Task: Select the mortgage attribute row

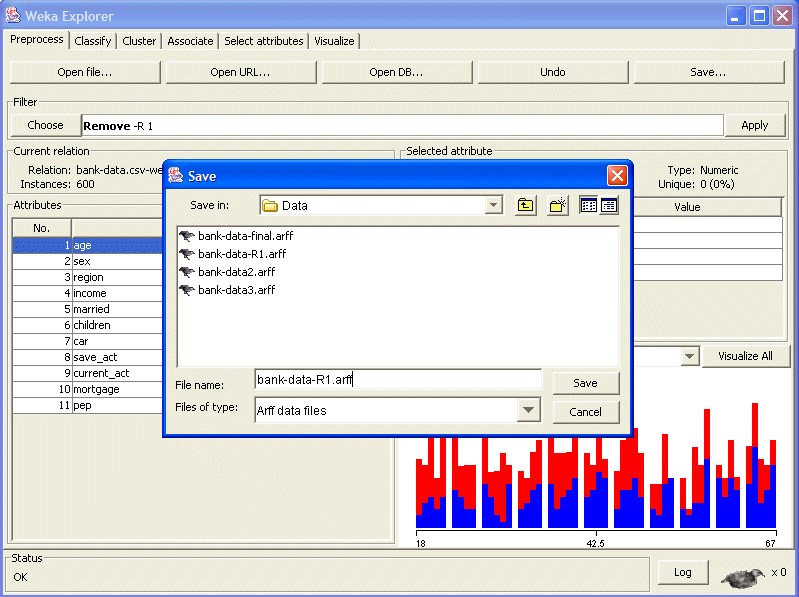Action: point(96,389)
